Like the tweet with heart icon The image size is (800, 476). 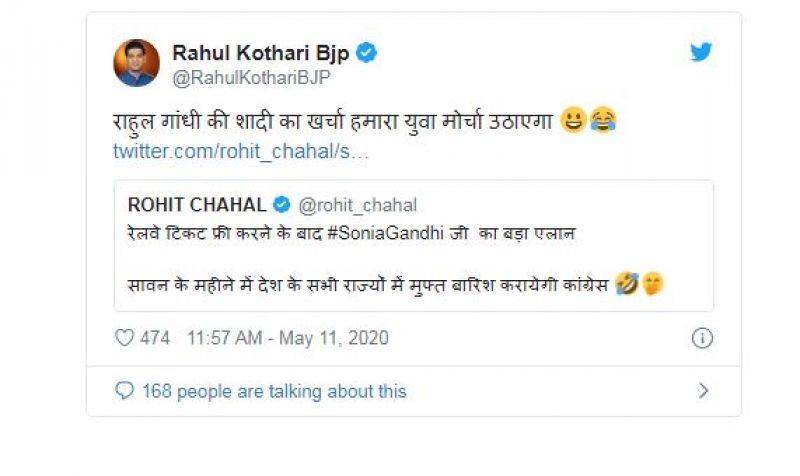click(124, 338)
